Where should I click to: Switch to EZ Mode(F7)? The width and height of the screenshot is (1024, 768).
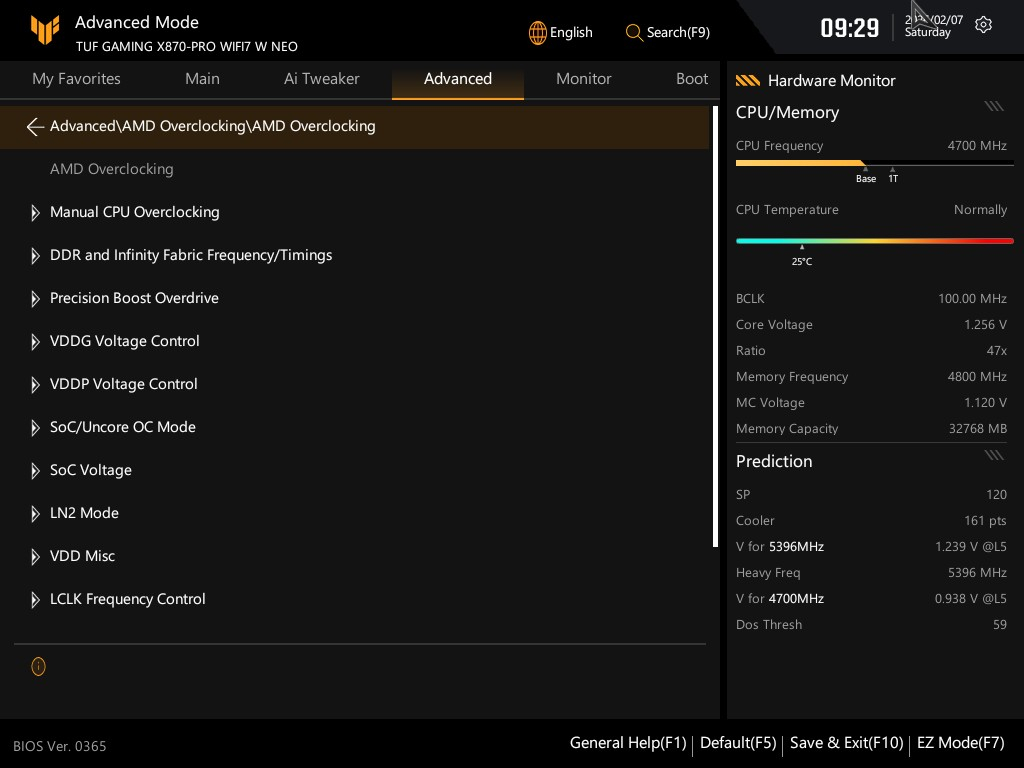[960, 743]
